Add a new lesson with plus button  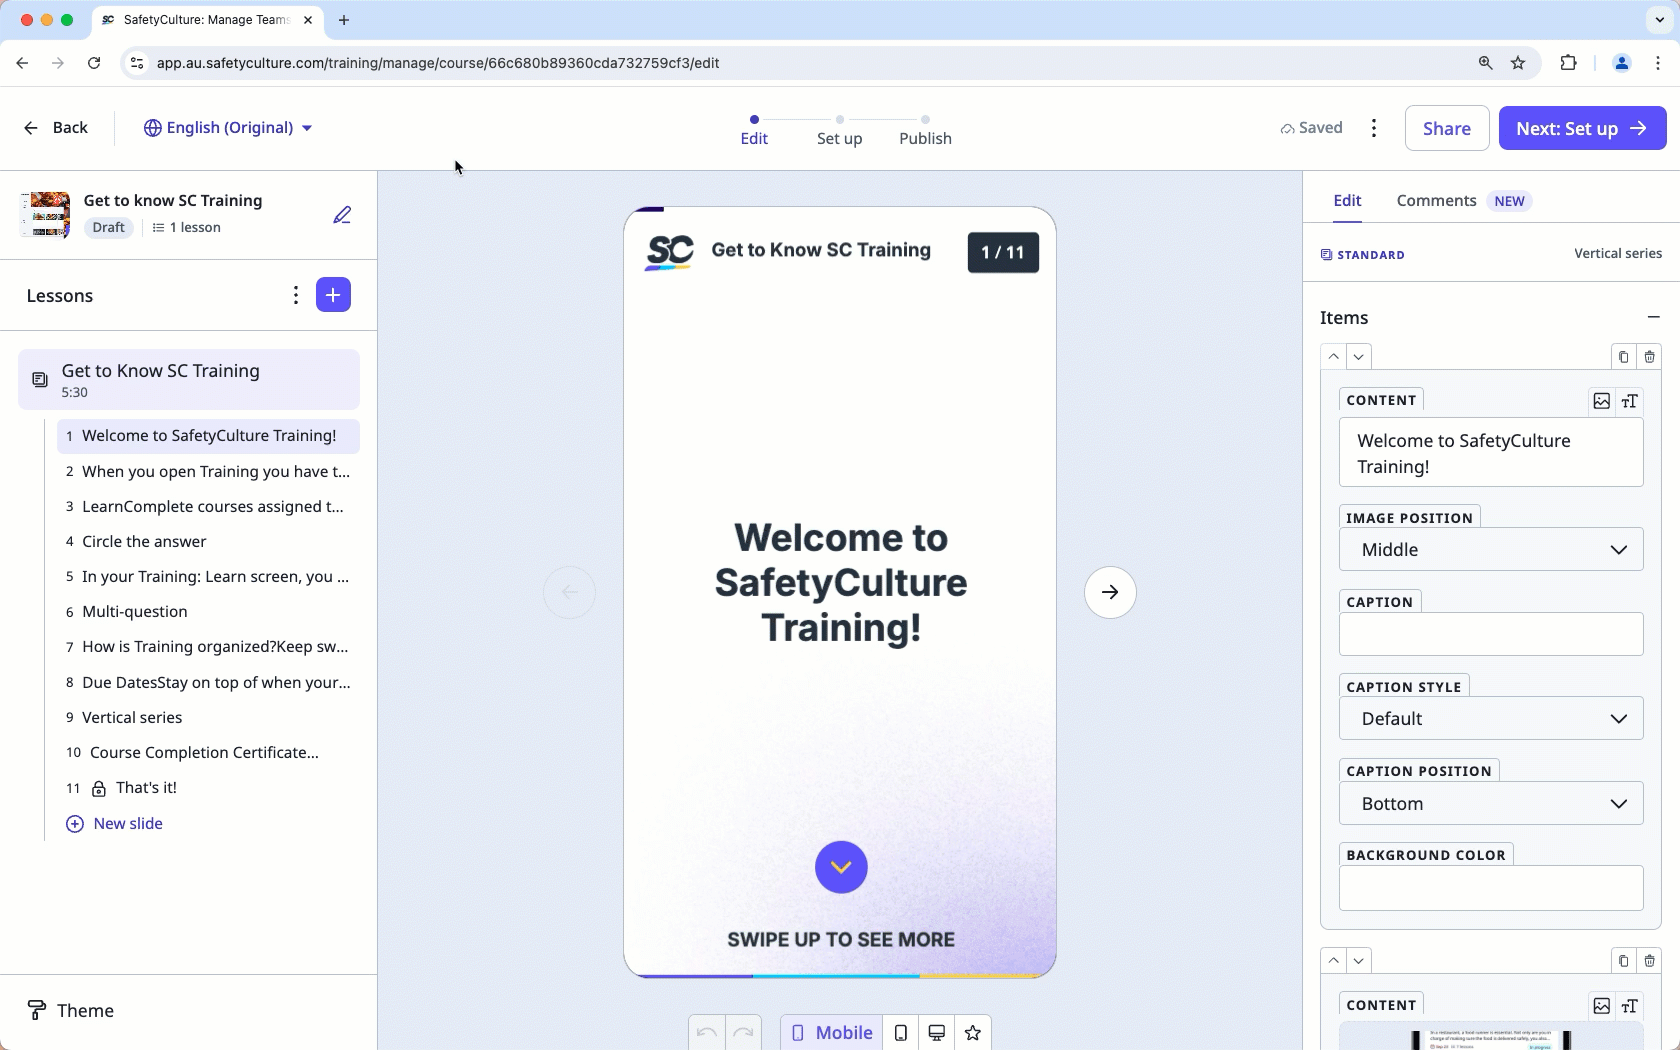(333, 295)
